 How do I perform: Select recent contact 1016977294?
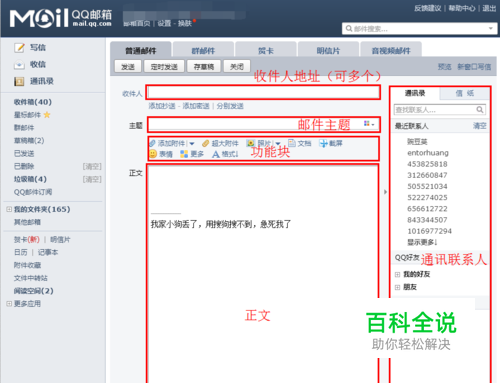click(x=429, y=231)
